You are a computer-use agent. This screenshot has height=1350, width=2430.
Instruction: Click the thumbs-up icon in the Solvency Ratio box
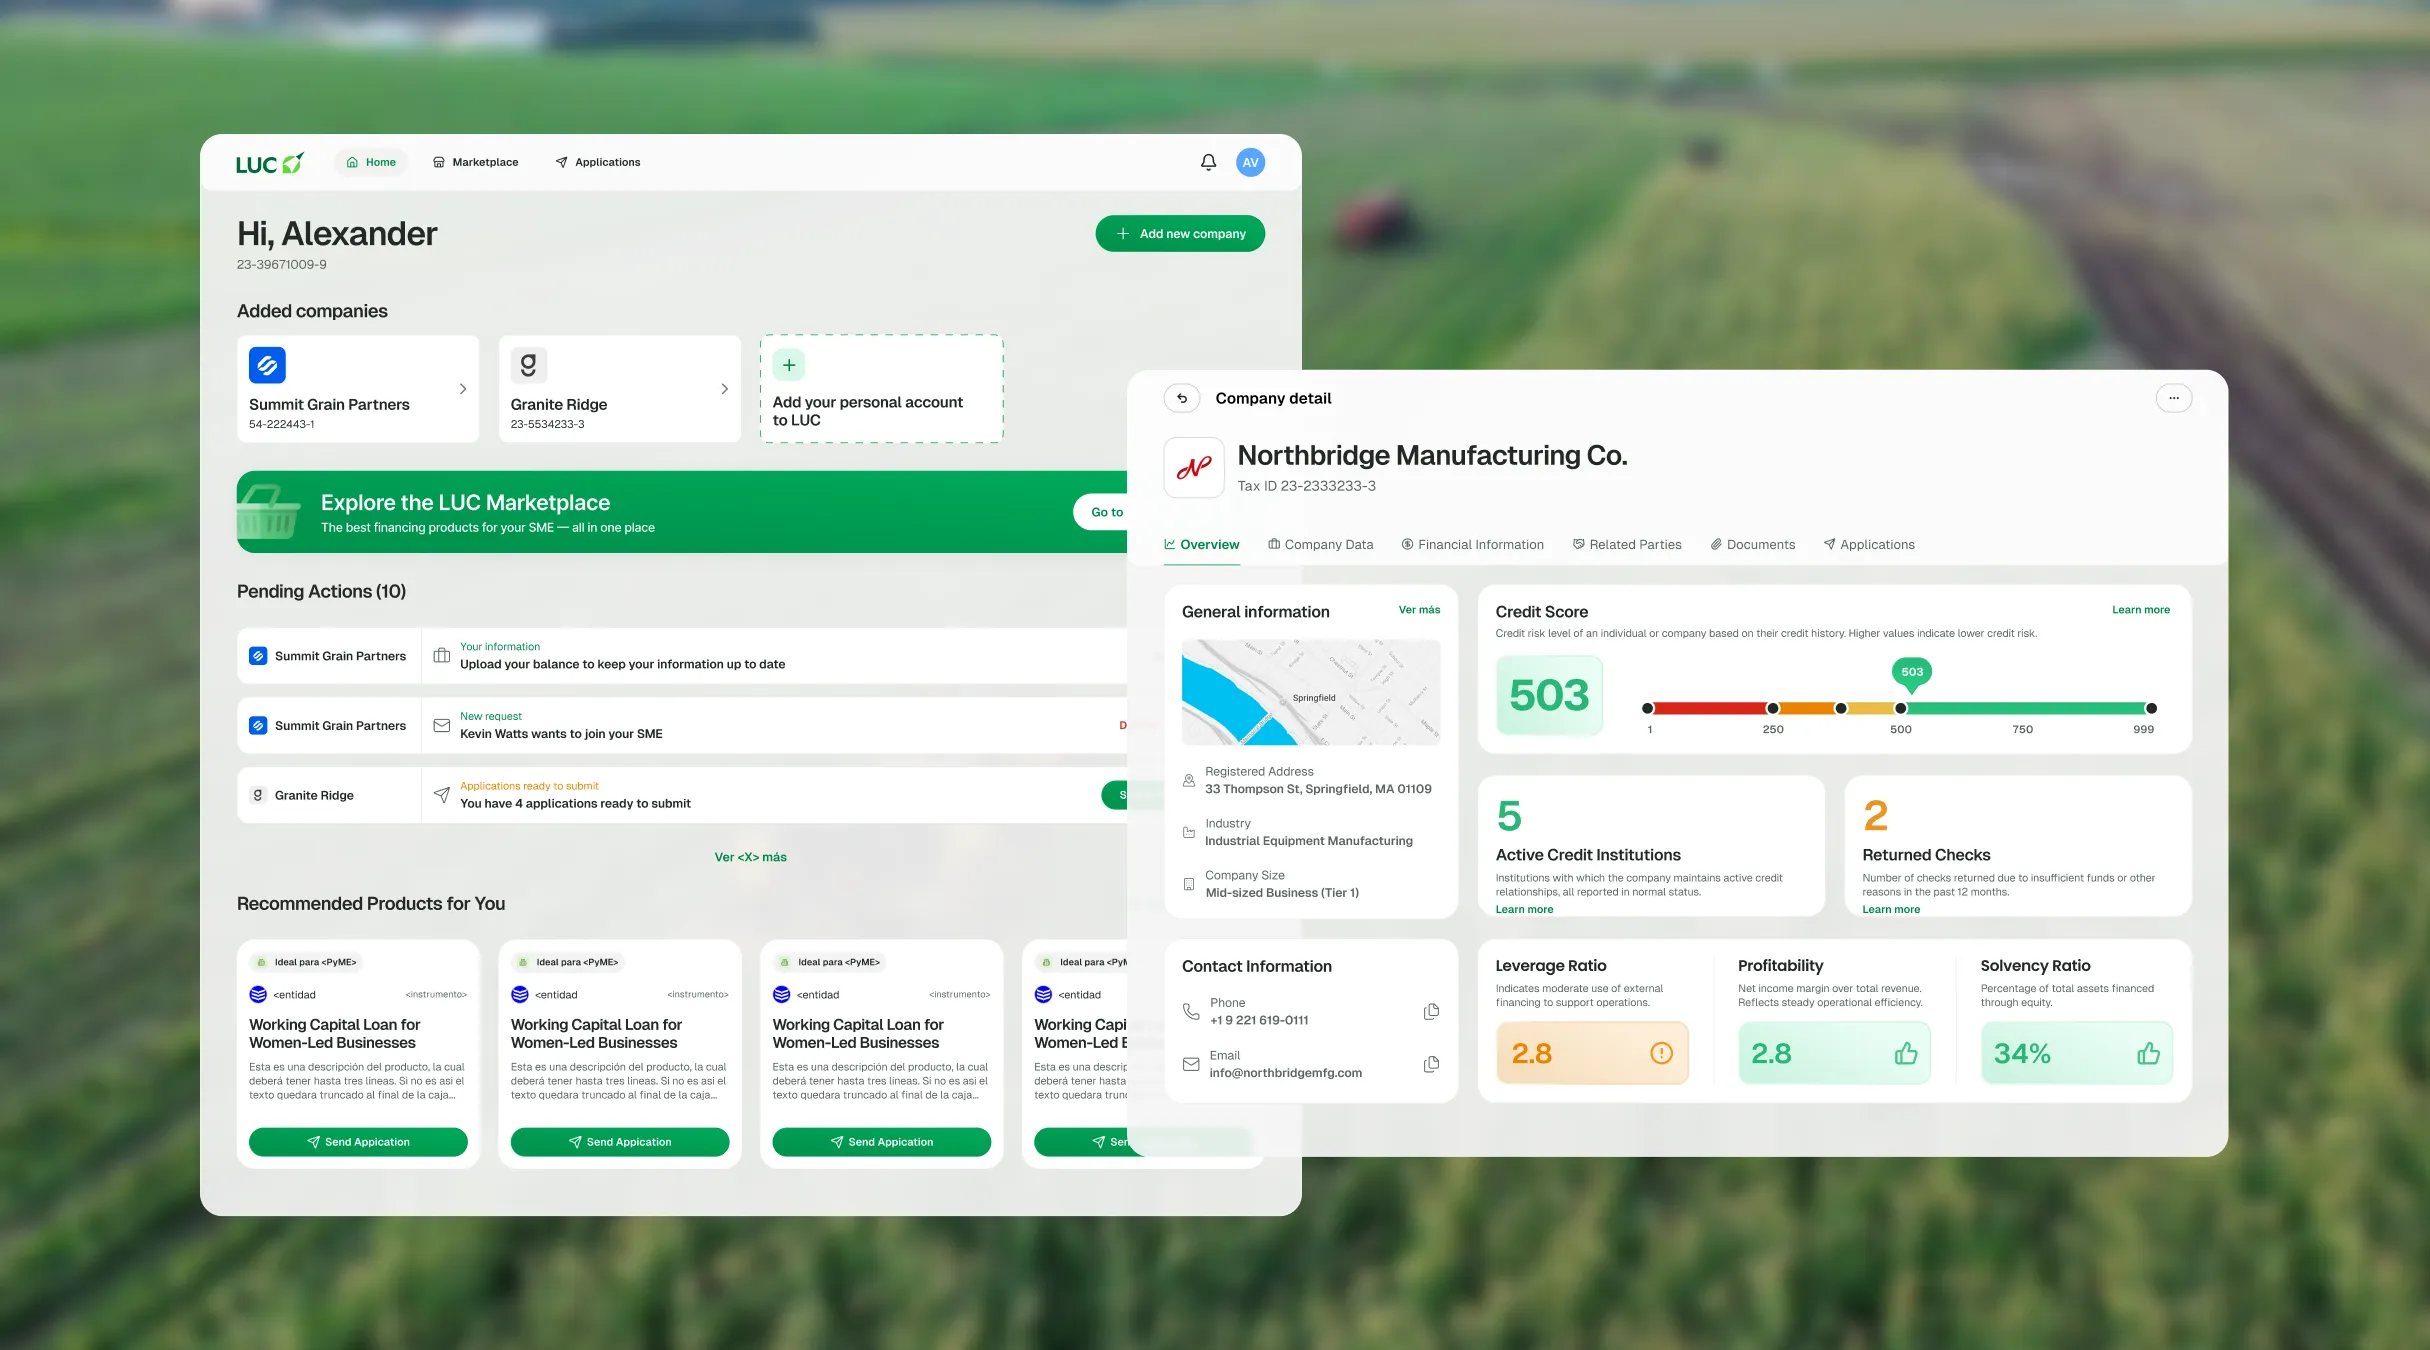pyautogui.click(x=2148, y=1053)
